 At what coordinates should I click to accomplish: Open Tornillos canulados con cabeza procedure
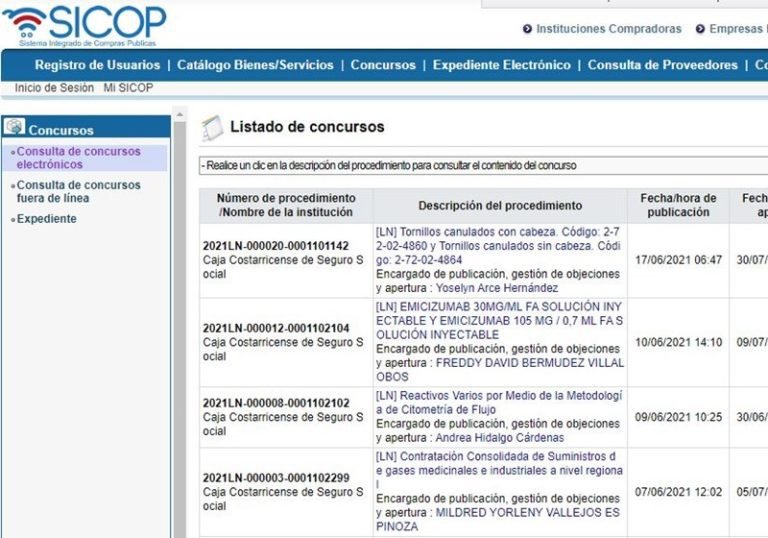(498, 246)
